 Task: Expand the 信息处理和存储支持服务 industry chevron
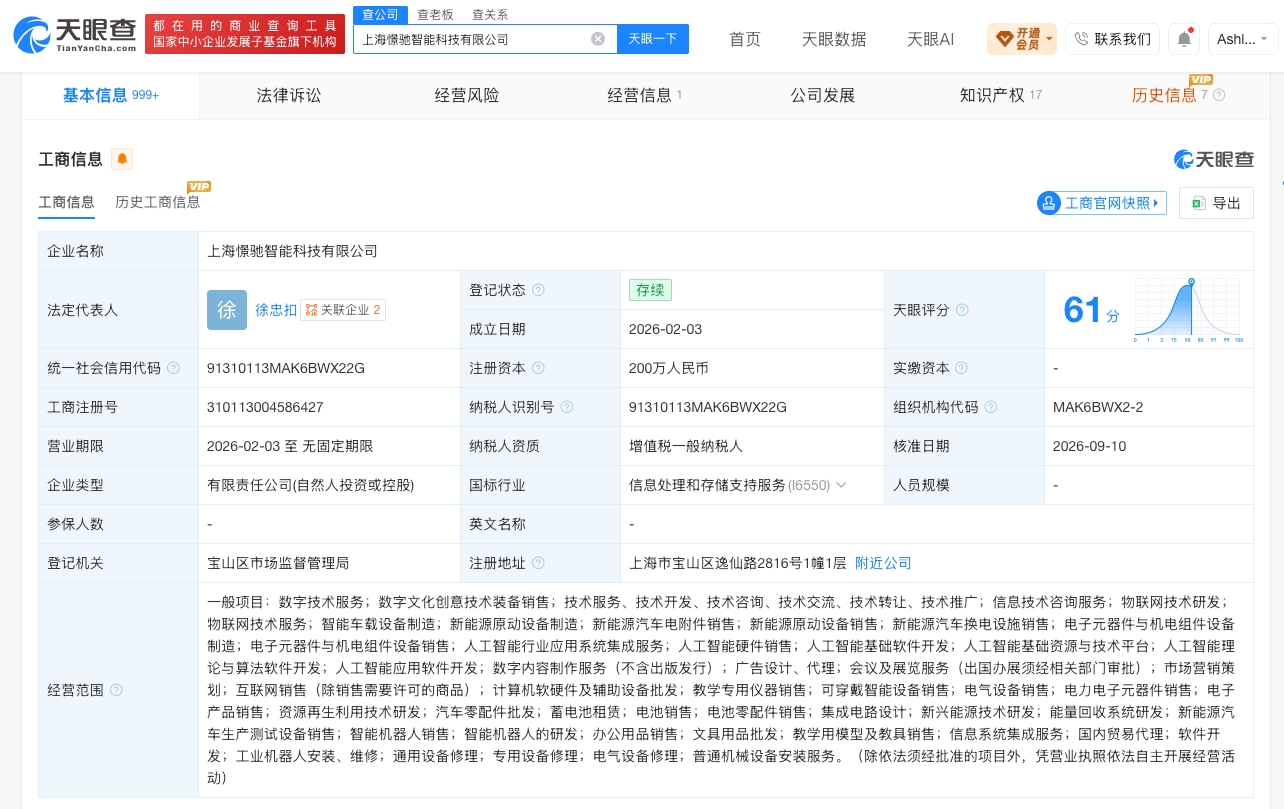[841, 485]
